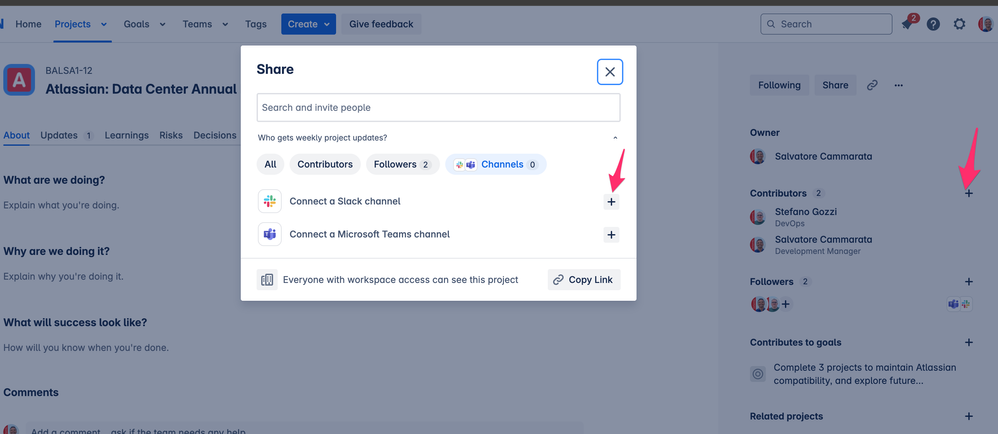Click the Following button
Image resolution: width=998 pixels, height=434 pixels.
779,85
